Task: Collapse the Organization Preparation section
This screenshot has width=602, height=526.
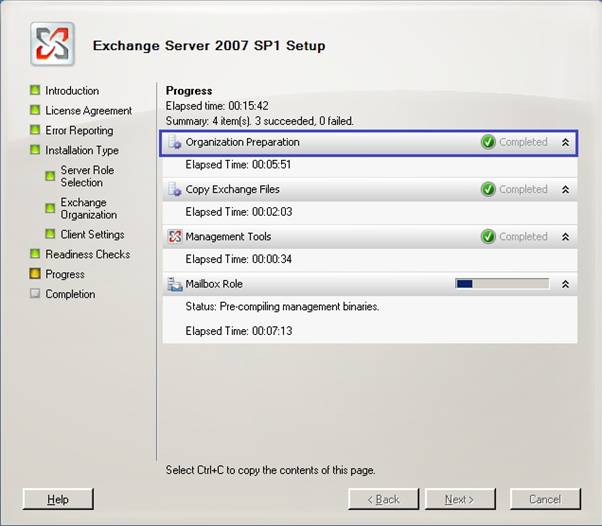Action: 565,142
